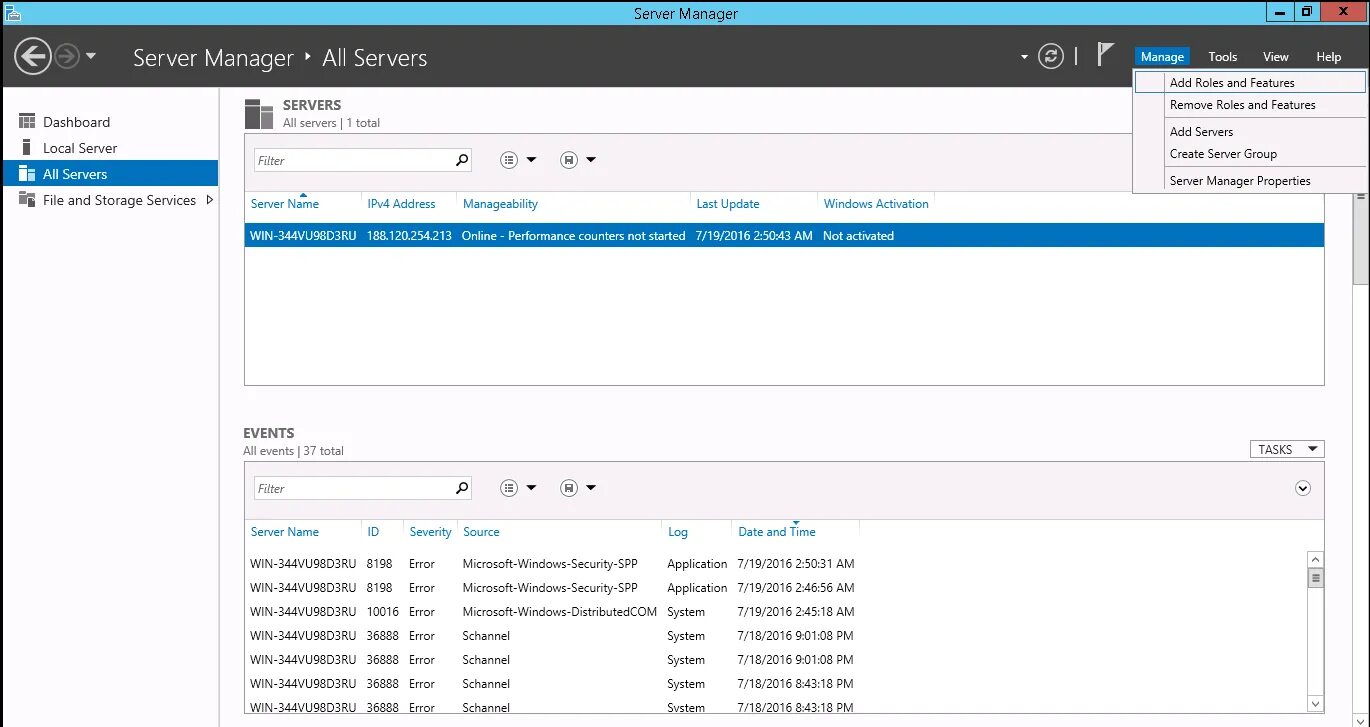Image resolution: width=1370 pixels, height=727 pixels.
Task: Click Server Manager title bar icon
Action: tap(11, 12)
